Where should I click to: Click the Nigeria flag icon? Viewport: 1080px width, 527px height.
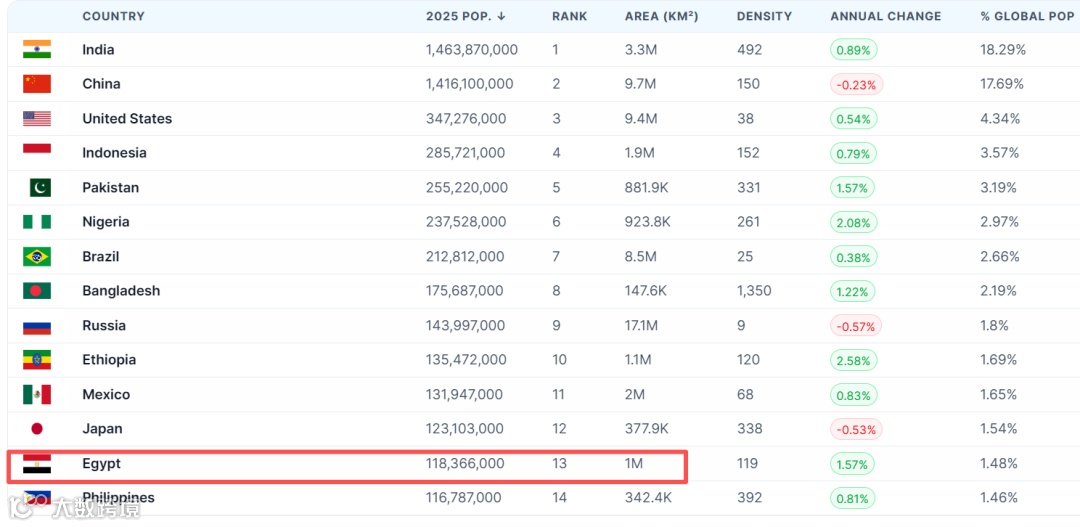click(37, 222)
